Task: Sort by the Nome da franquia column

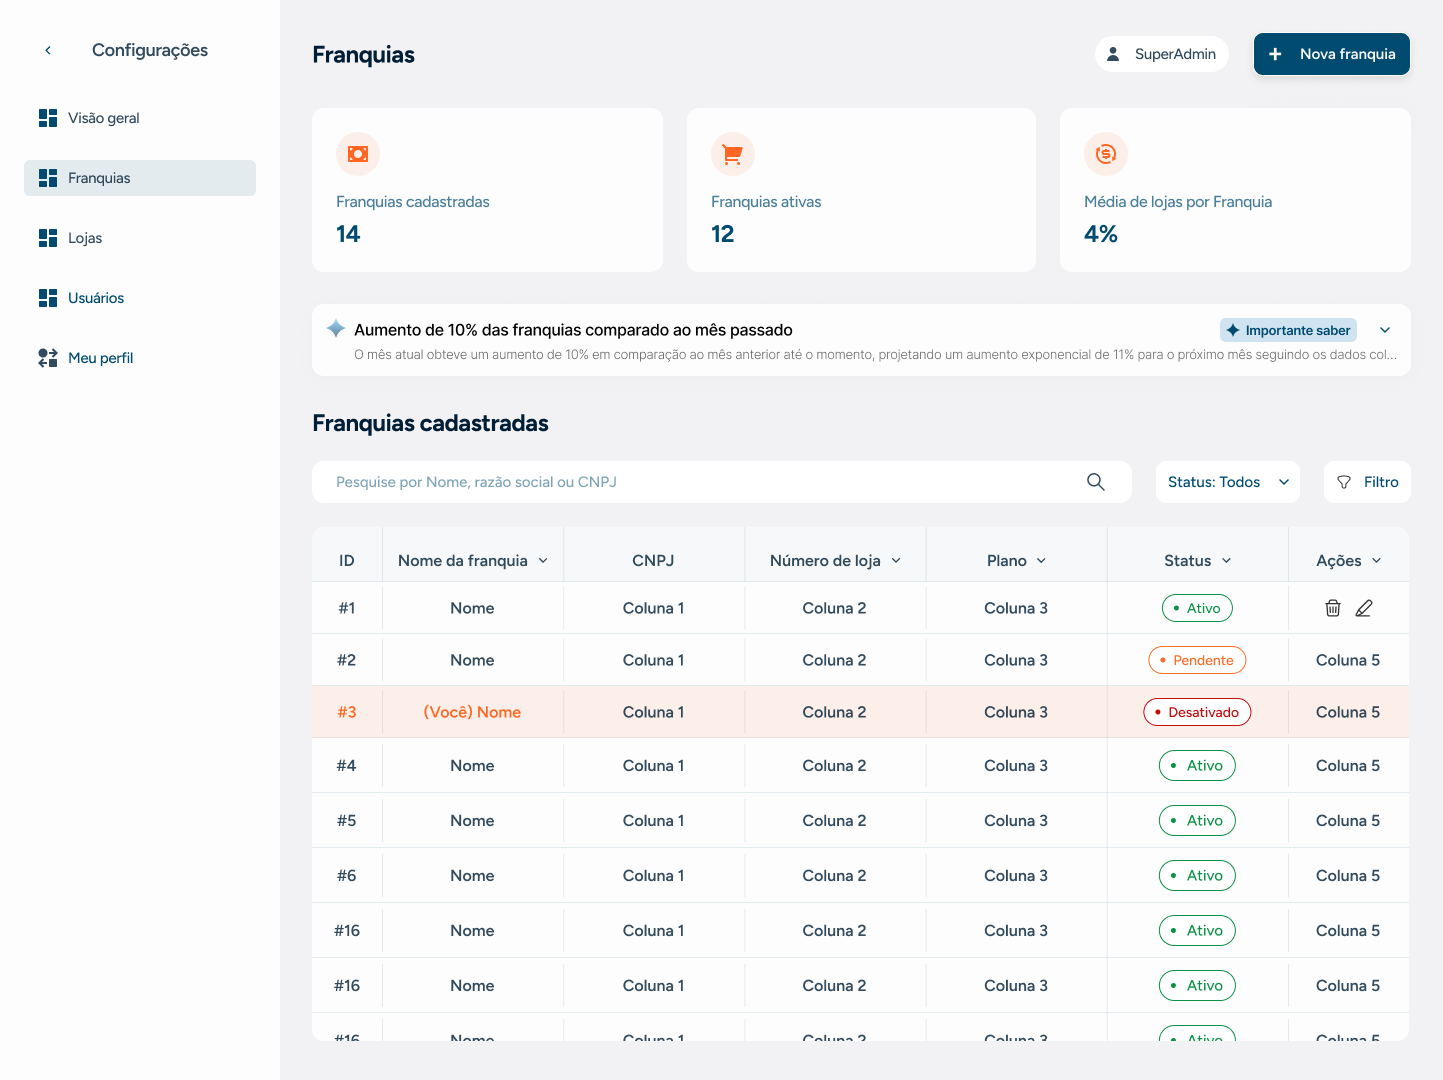Action: [x=473, y=561]
